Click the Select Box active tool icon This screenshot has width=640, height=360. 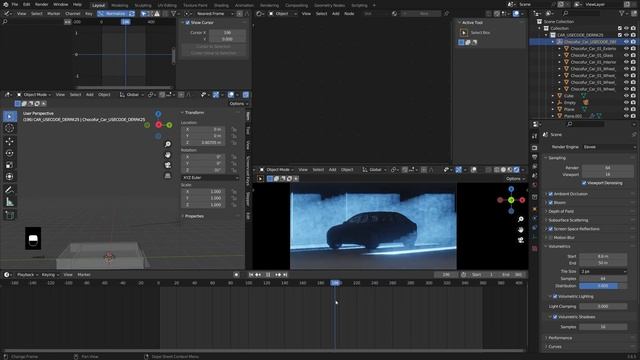tap(464, 33)
